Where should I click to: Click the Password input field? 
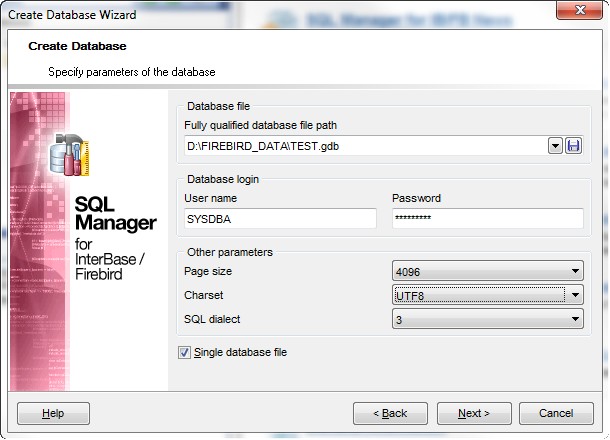coord(487,218)
